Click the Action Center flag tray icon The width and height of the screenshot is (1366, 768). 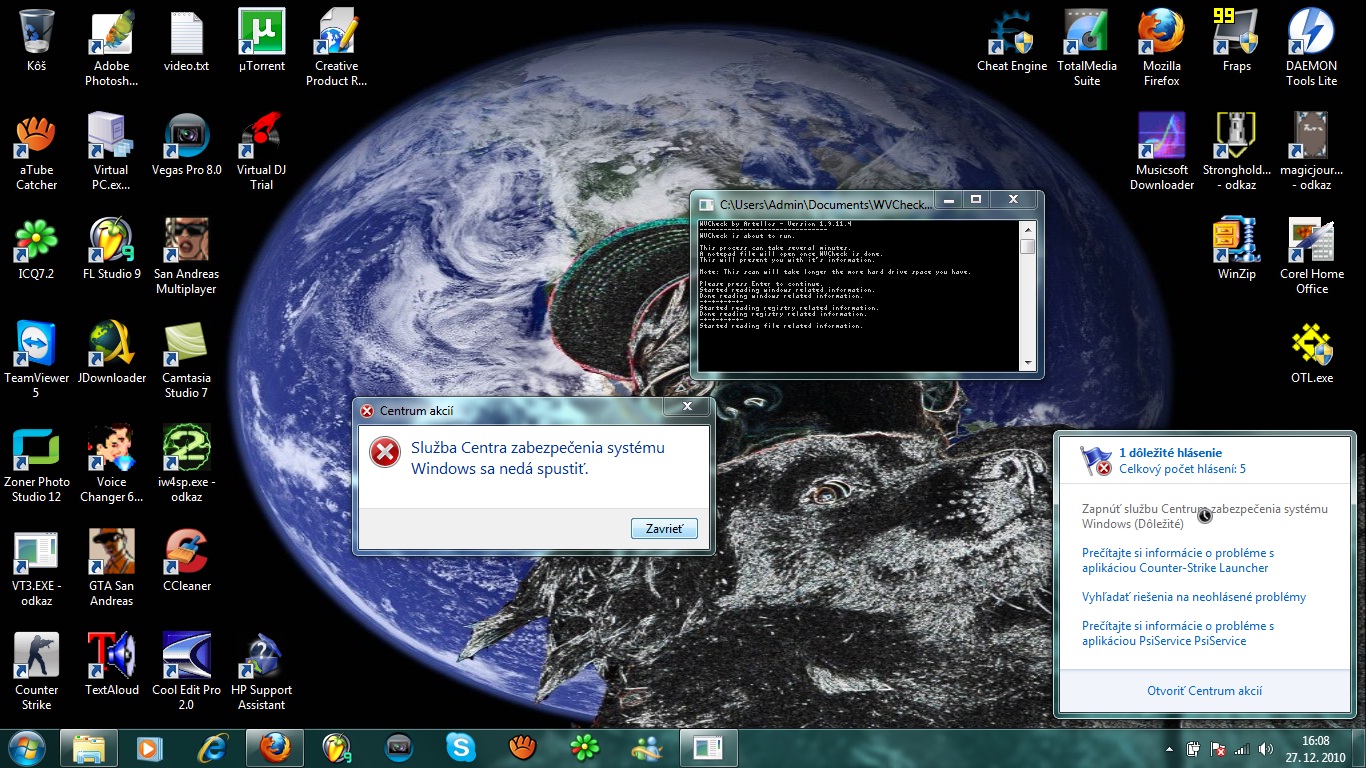click(1218, 749)
